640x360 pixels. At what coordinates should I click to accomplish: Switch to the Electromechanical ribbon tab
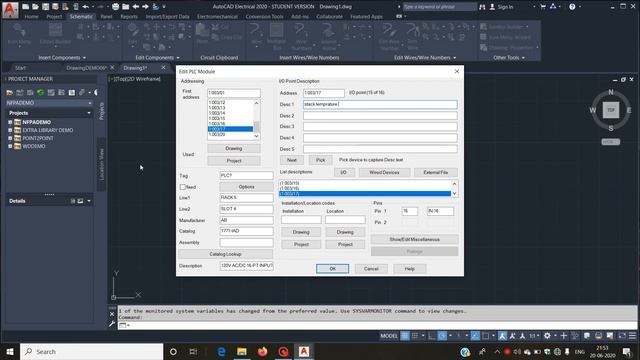click(x=217, y=17)
